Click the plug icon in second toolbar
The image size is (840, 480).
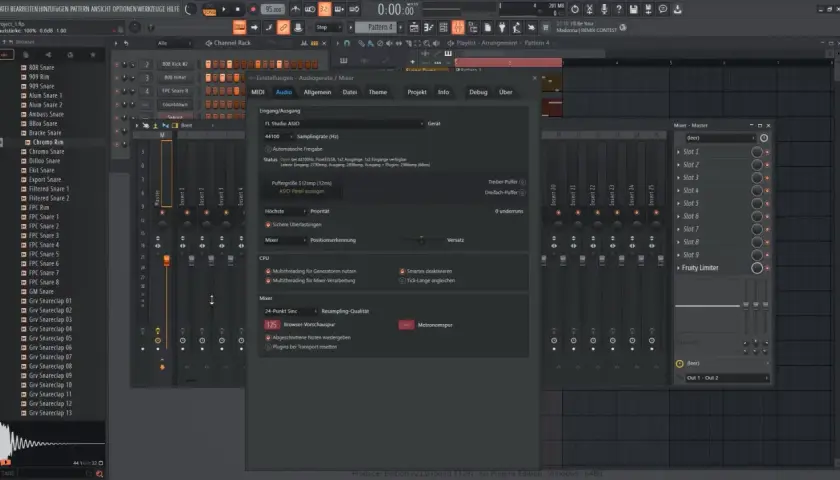click(502, 27)
